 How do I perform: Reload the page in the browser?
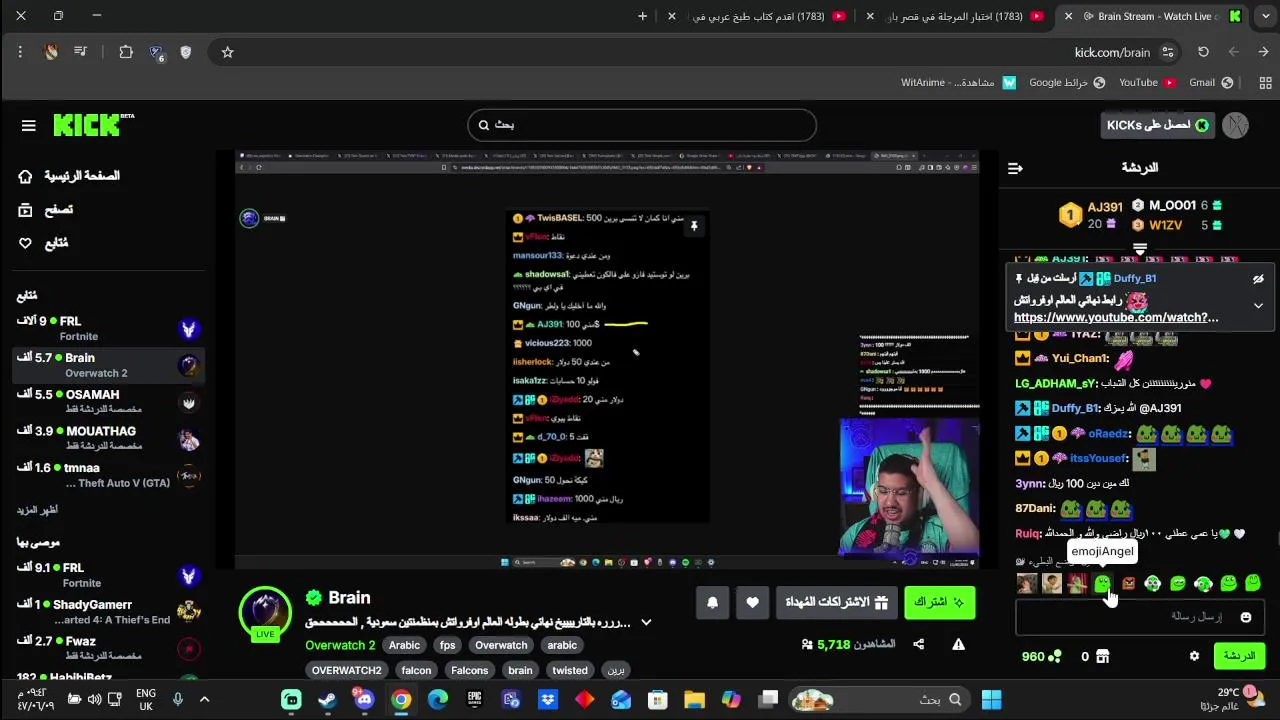pos(1203,52)
